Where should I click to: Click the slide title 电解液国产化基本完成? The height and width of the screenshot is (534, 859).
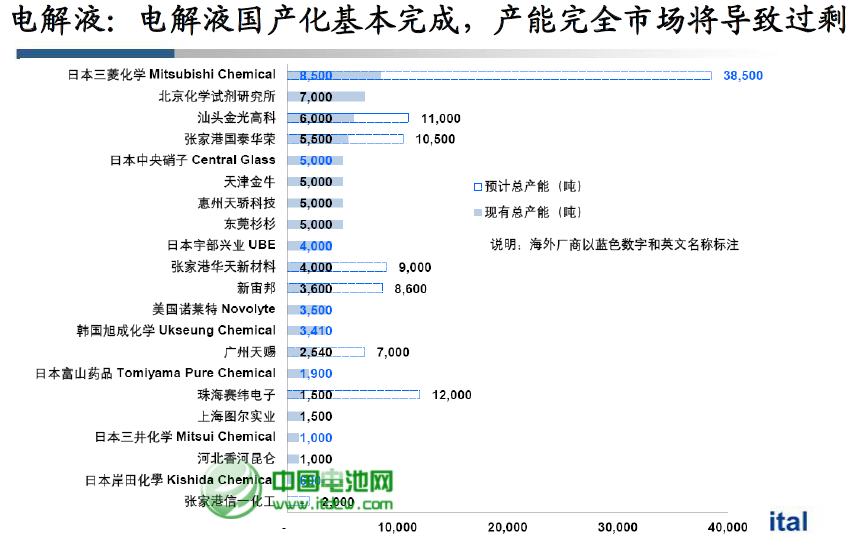click(428, 22)
